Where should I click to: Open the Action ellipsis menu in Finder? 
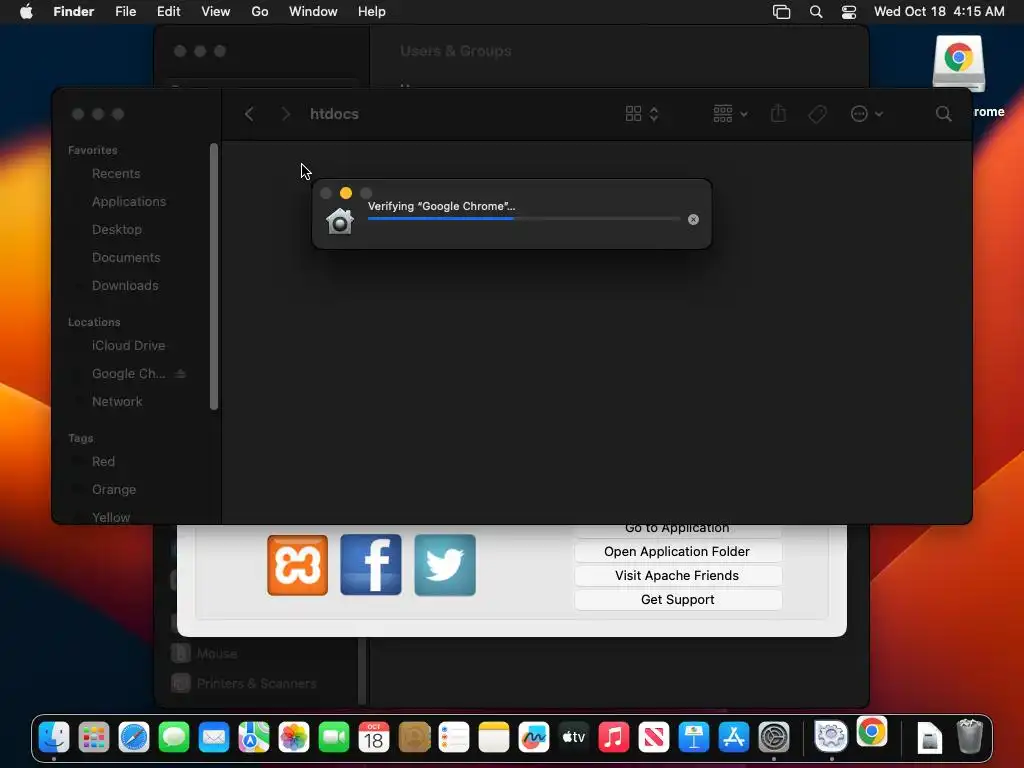pos(867,114)
